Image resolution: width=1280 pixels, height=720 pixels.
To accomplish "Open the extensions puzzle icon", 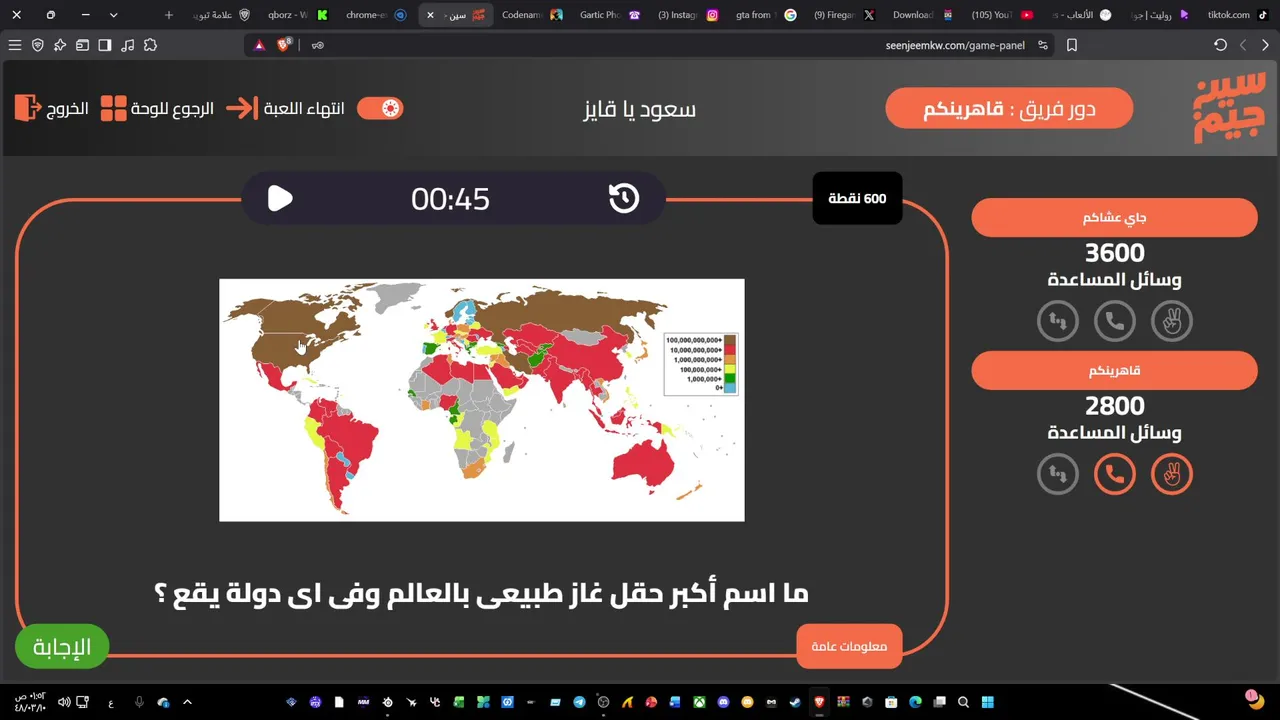I will point(150,45).
